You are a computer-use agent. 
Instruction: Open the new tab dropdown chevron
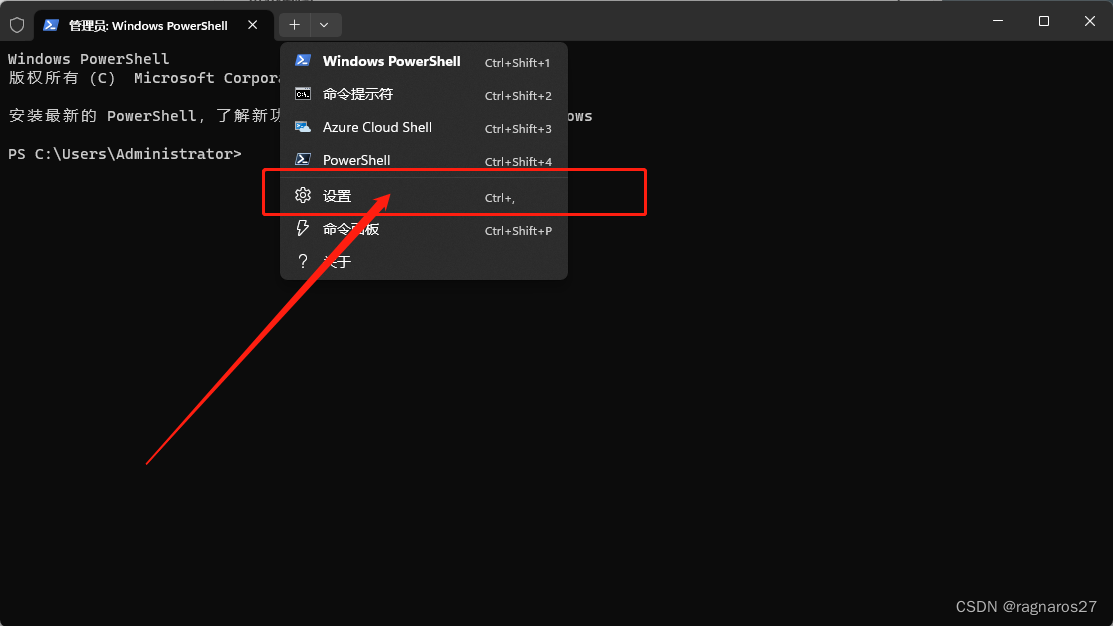click(322, 25)
